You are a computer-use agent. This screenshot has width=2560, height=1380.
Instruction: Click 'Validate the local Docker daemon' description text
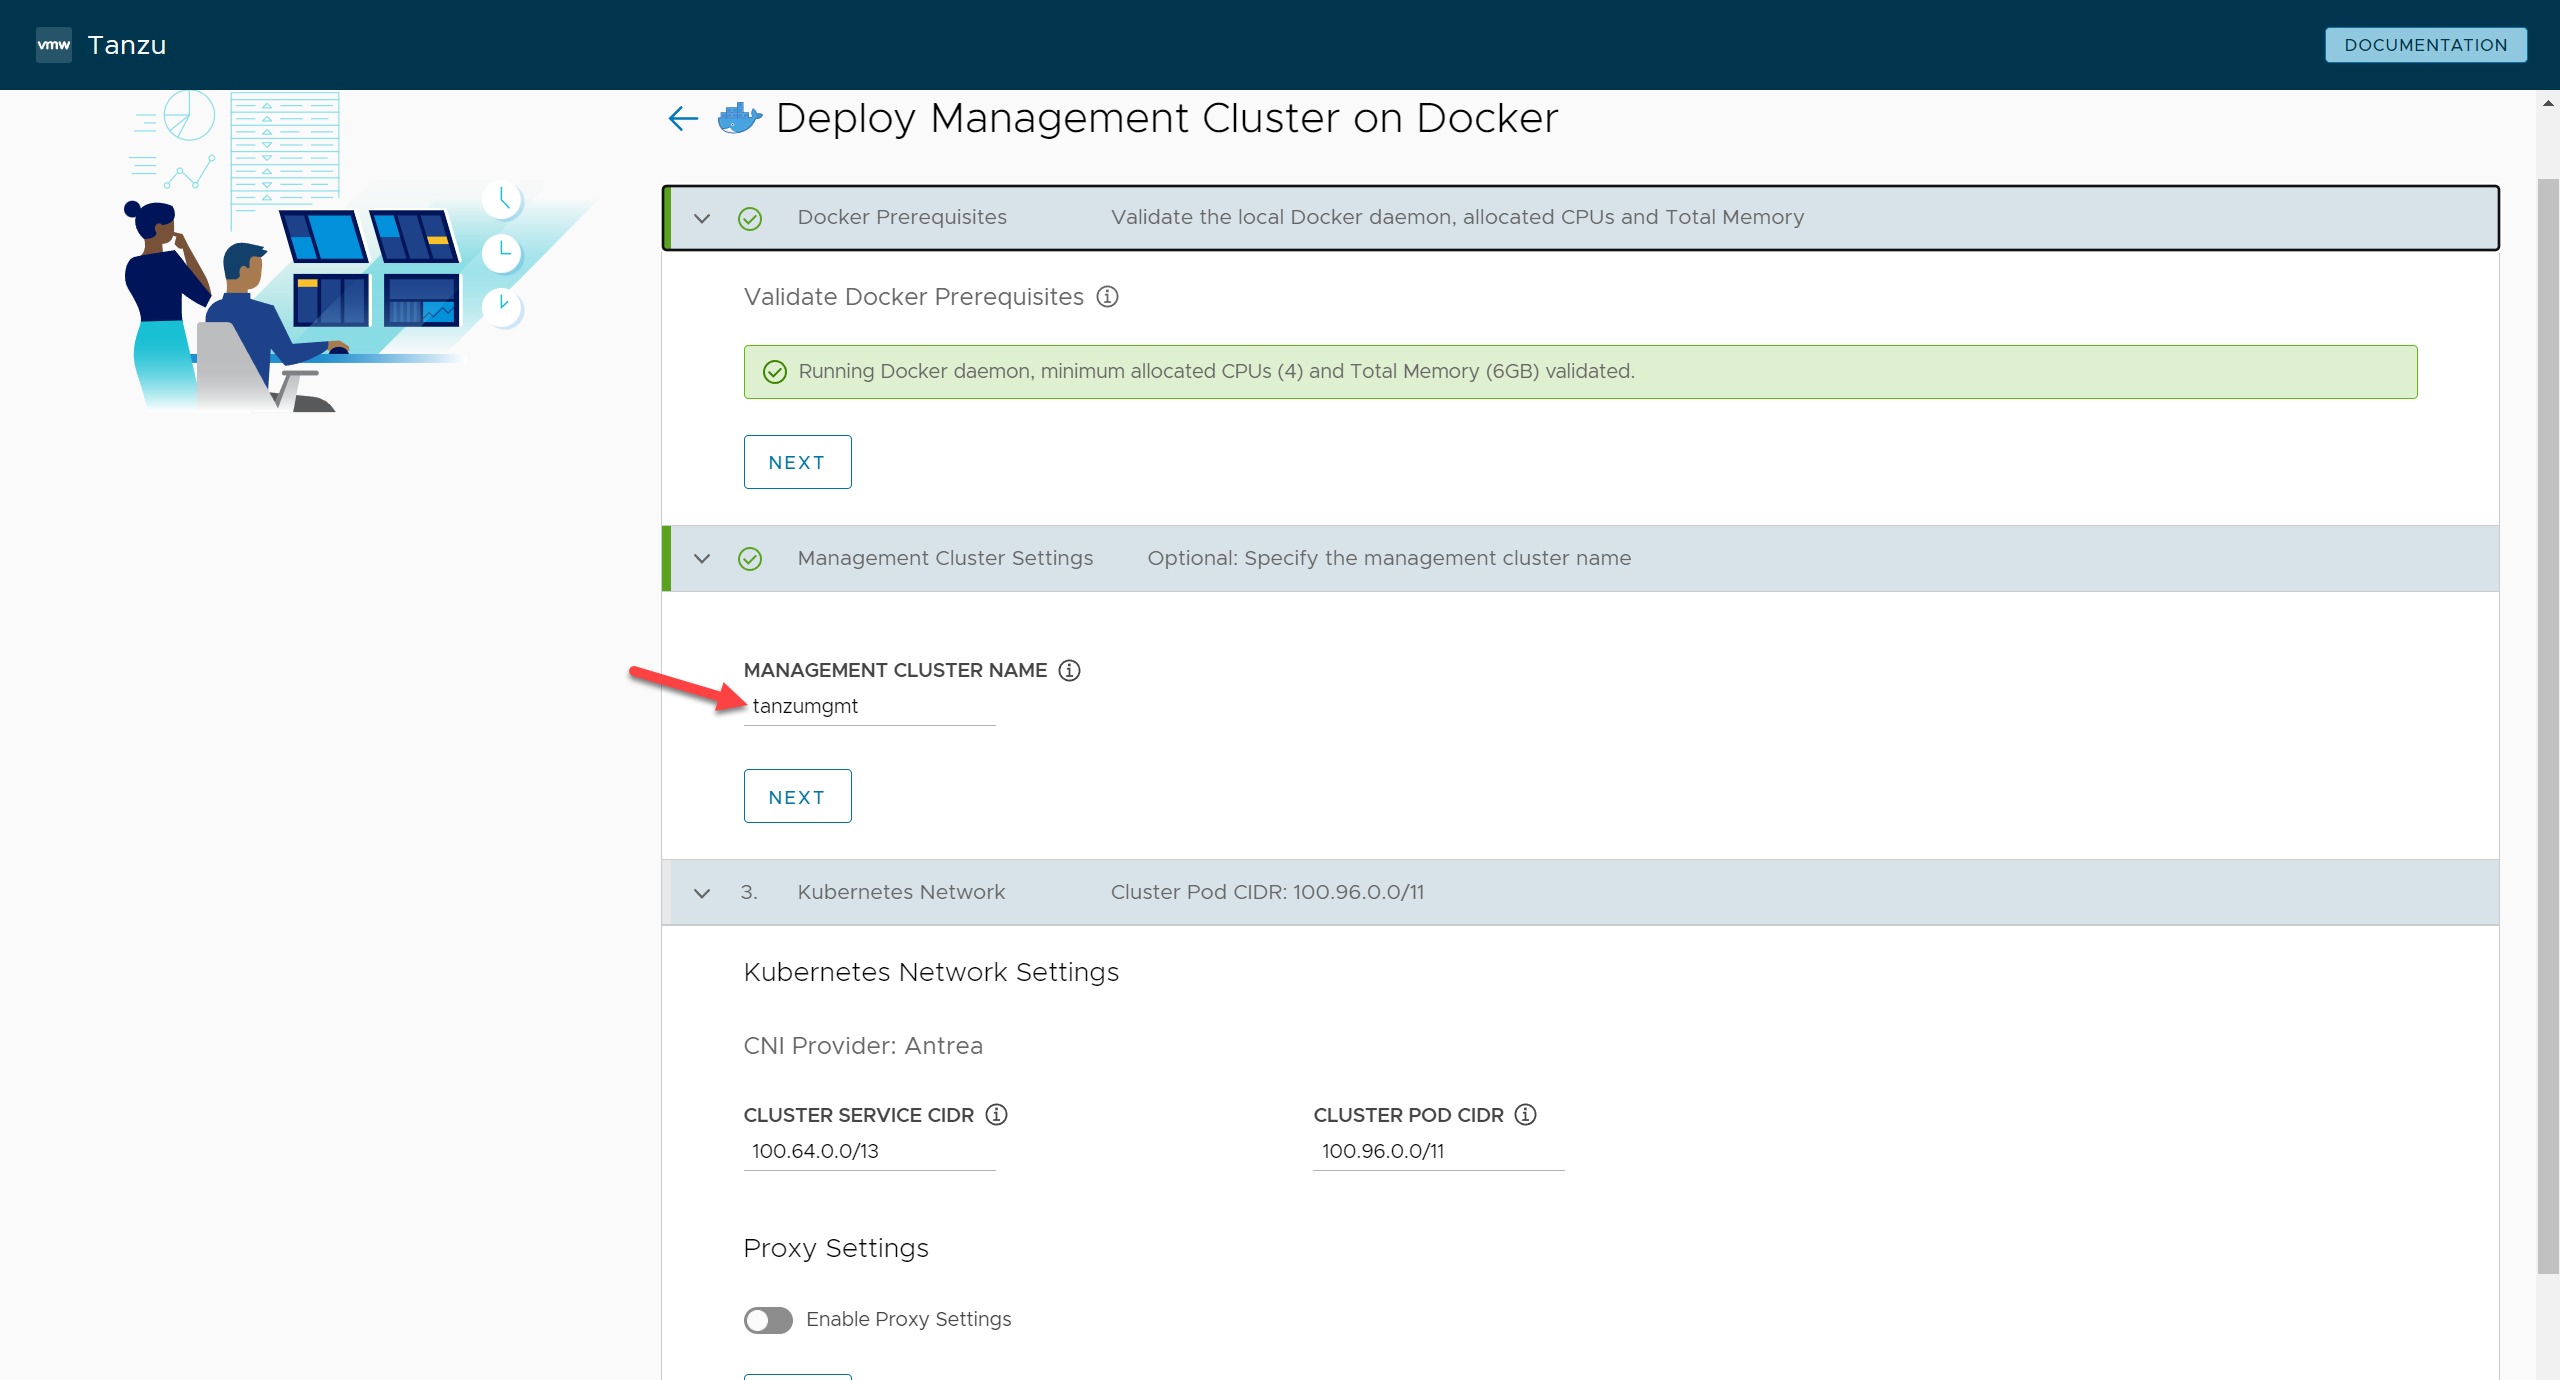(x=1457, y=217)
